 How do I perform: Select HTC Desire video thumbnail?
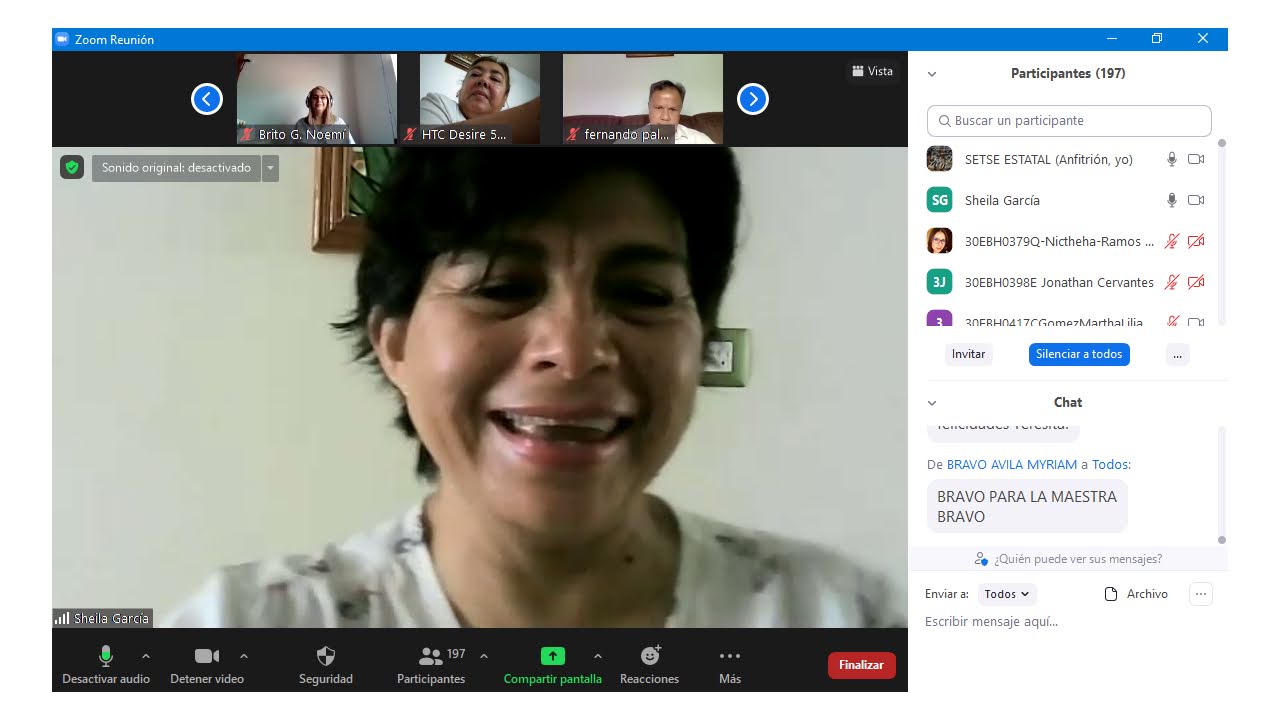[x=480, y=99]
